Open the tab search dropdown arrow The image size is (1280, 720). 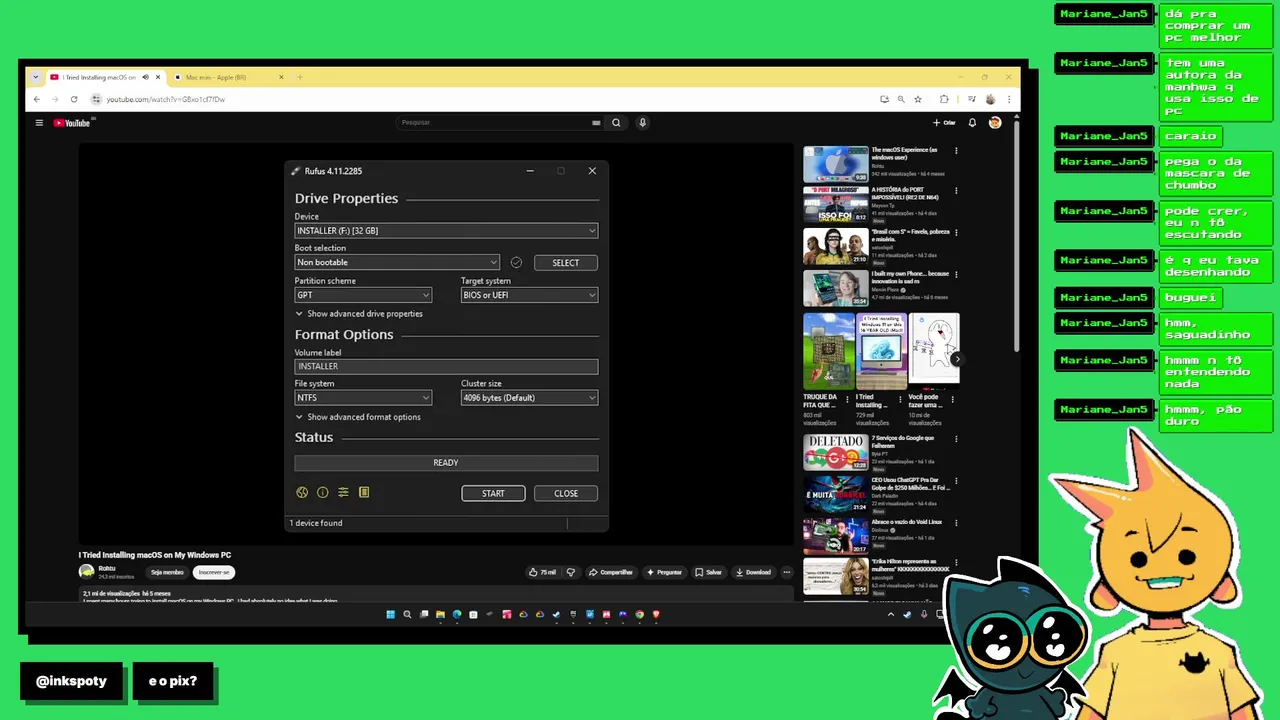(x=36, y=77)
